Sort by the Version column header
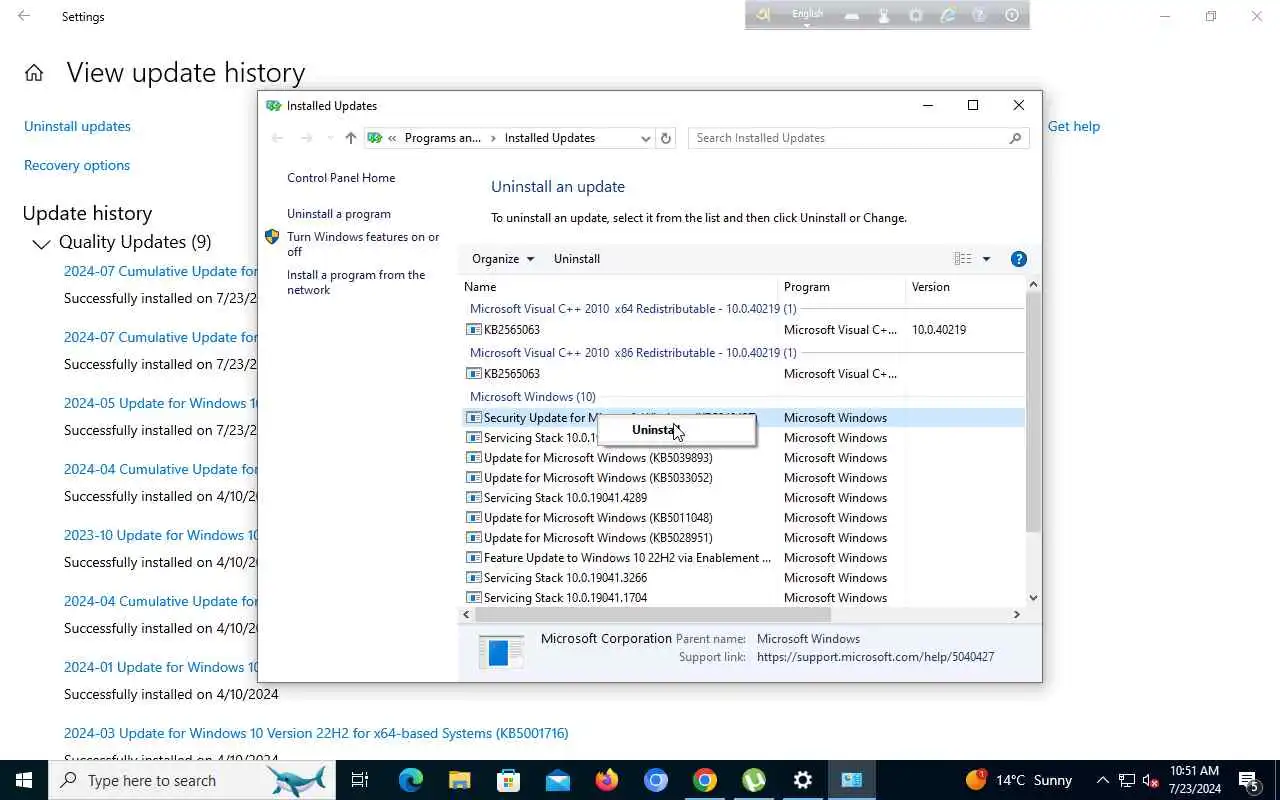The height and width of the screenshot is (800, 1280). pyautogui.click(x=966, y=287)
